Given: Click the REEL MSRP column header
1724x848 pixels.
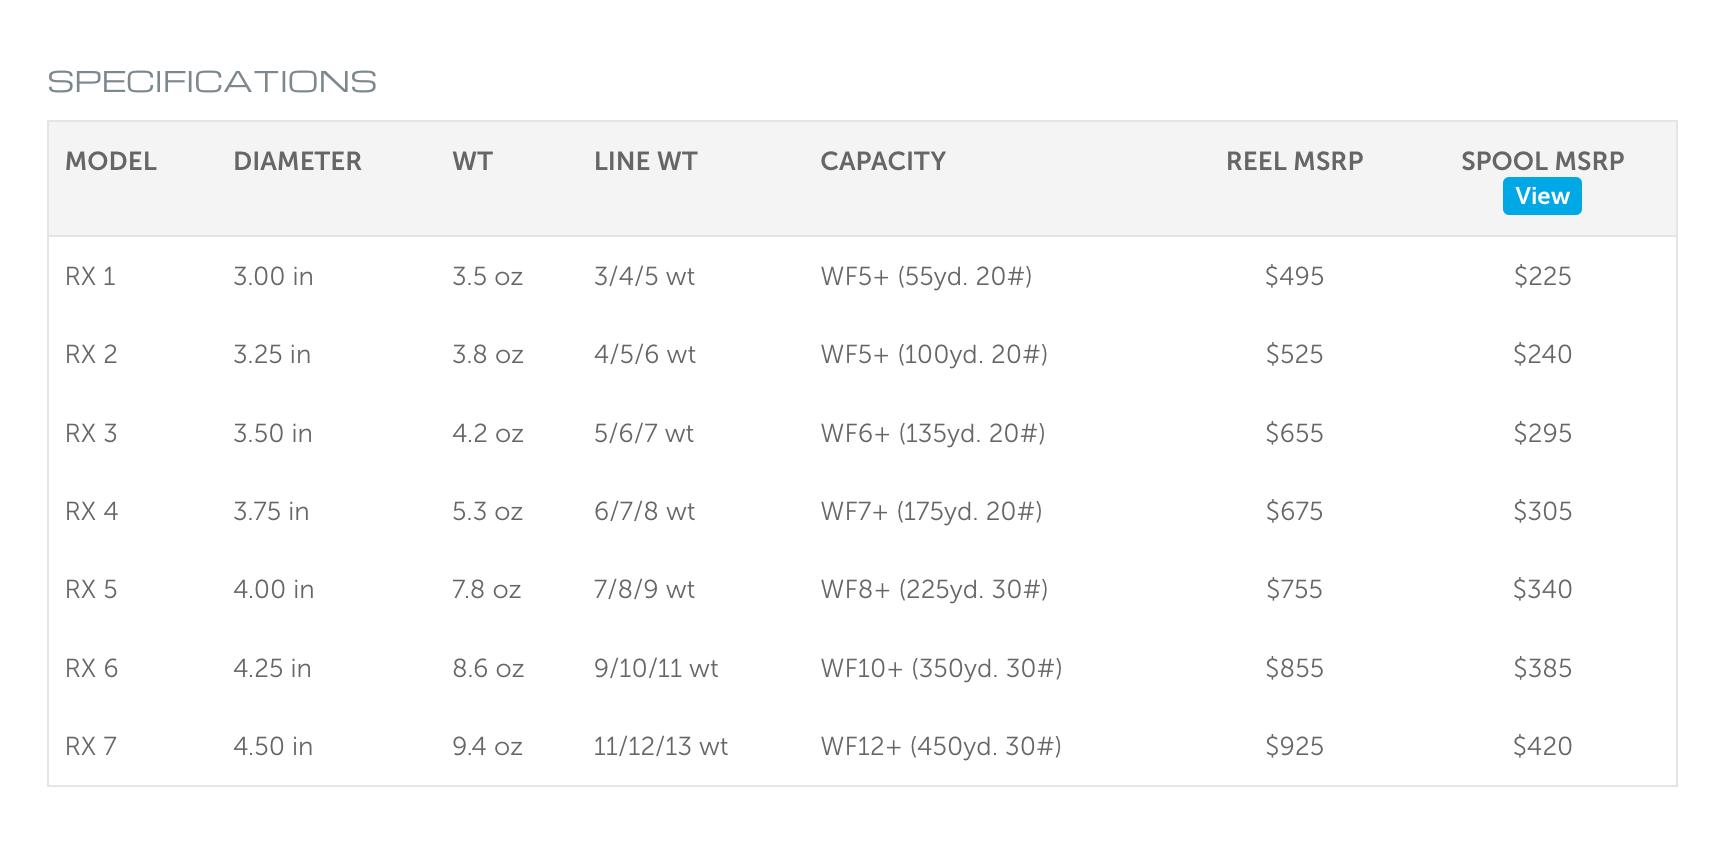Looking at the screenshot, I should pyautogui.click(x=1294, y=161).
